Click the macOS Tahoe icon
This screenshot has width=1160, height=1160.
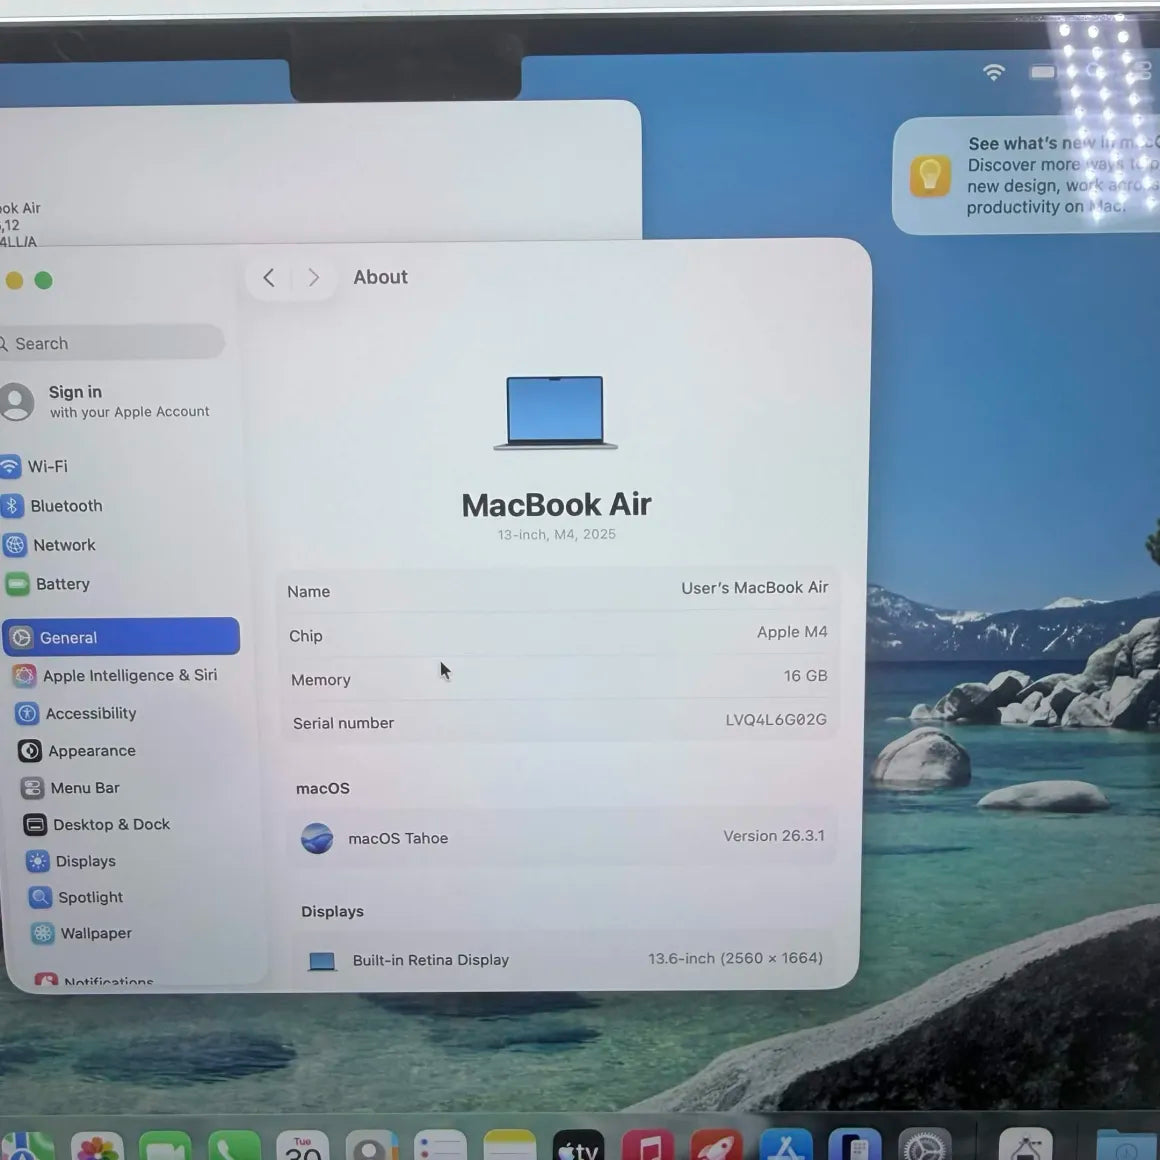pos(317,838)
